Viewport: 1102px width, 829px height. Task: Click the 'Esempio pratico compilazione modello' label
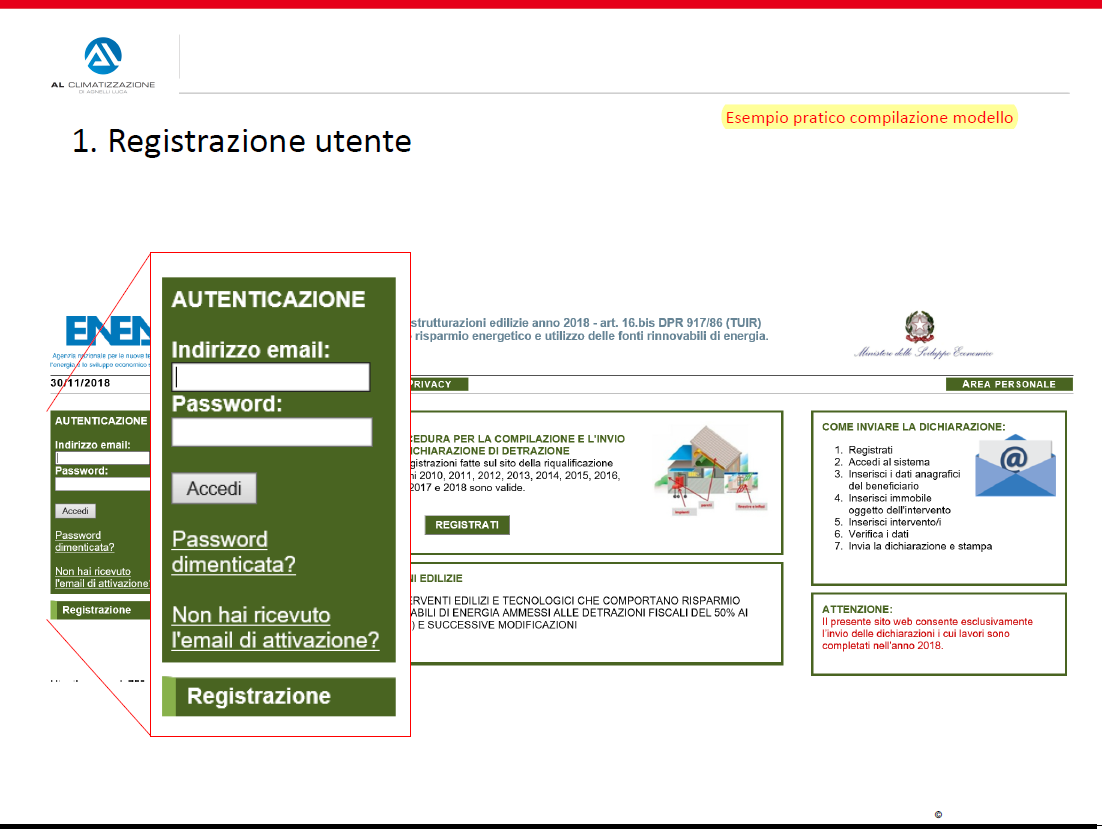coord(869,117)
